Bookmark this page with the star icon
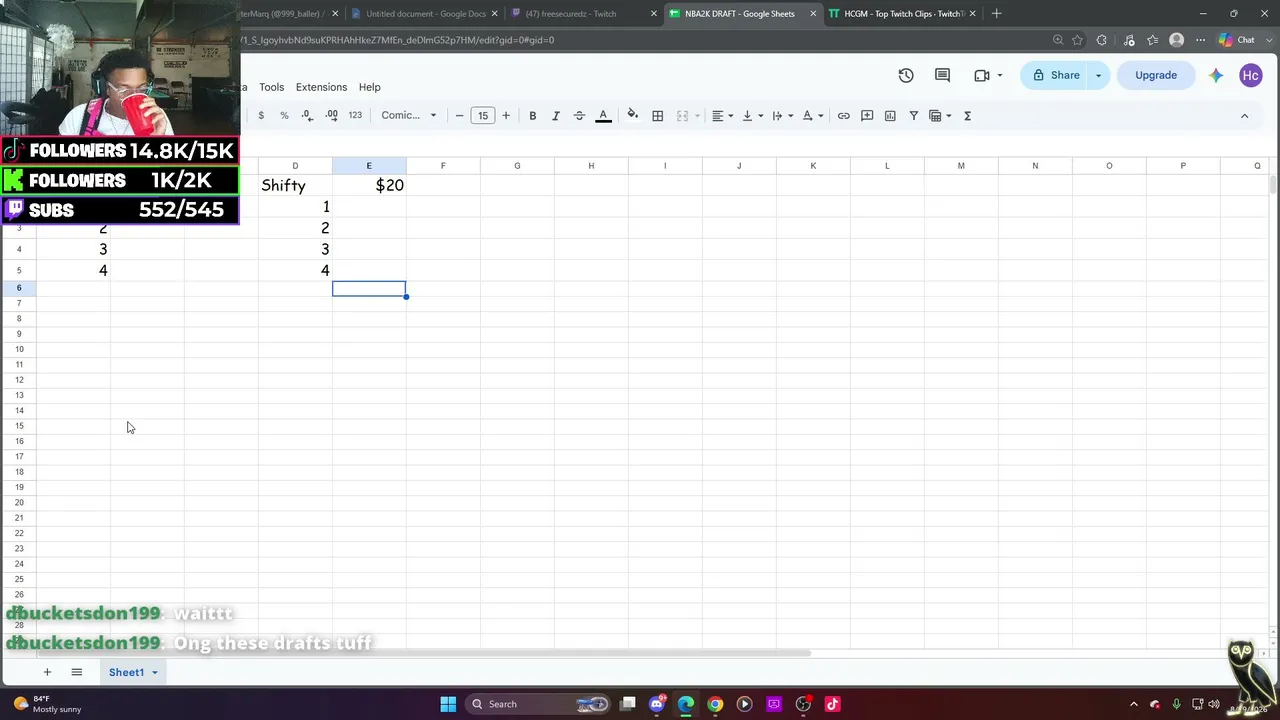1280x720 pixels. 1078,40
